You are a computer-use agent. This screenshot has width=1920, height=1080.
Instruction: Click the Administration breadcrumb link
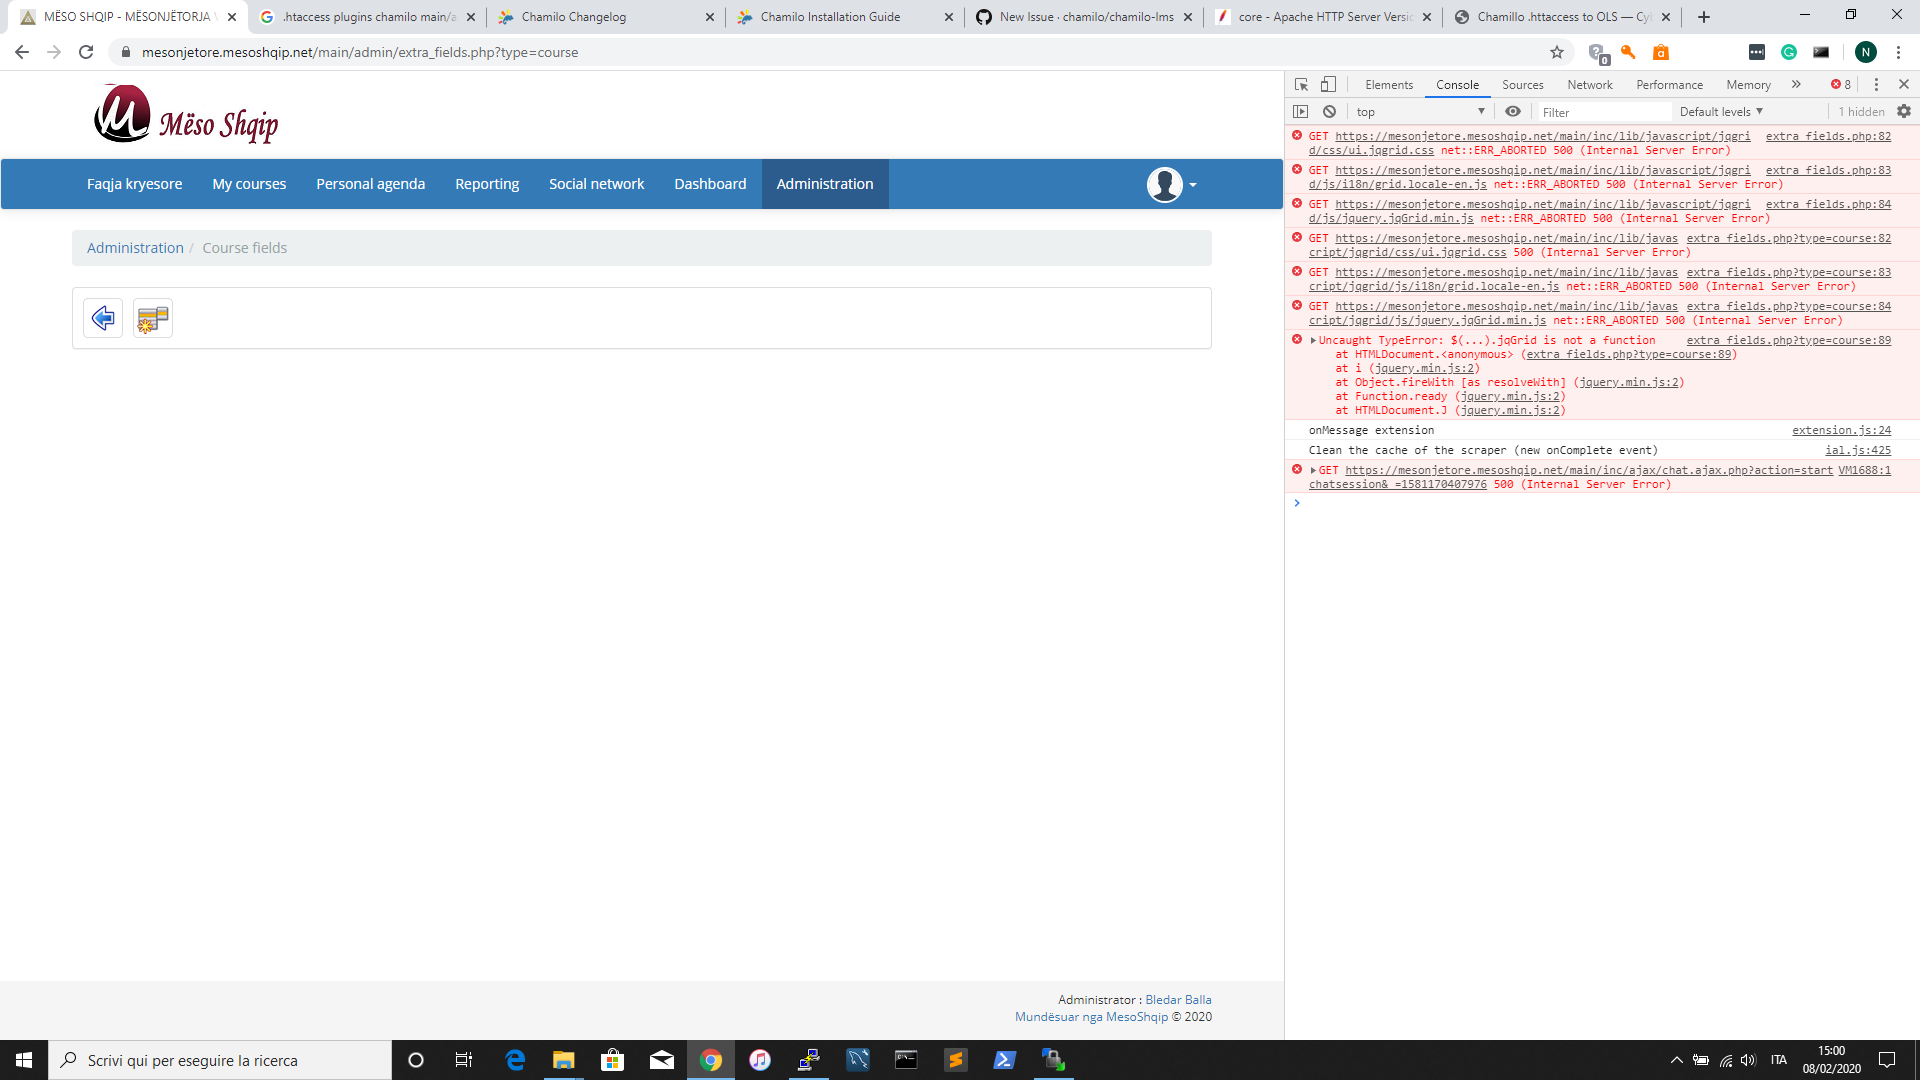[x=135, y=247]
